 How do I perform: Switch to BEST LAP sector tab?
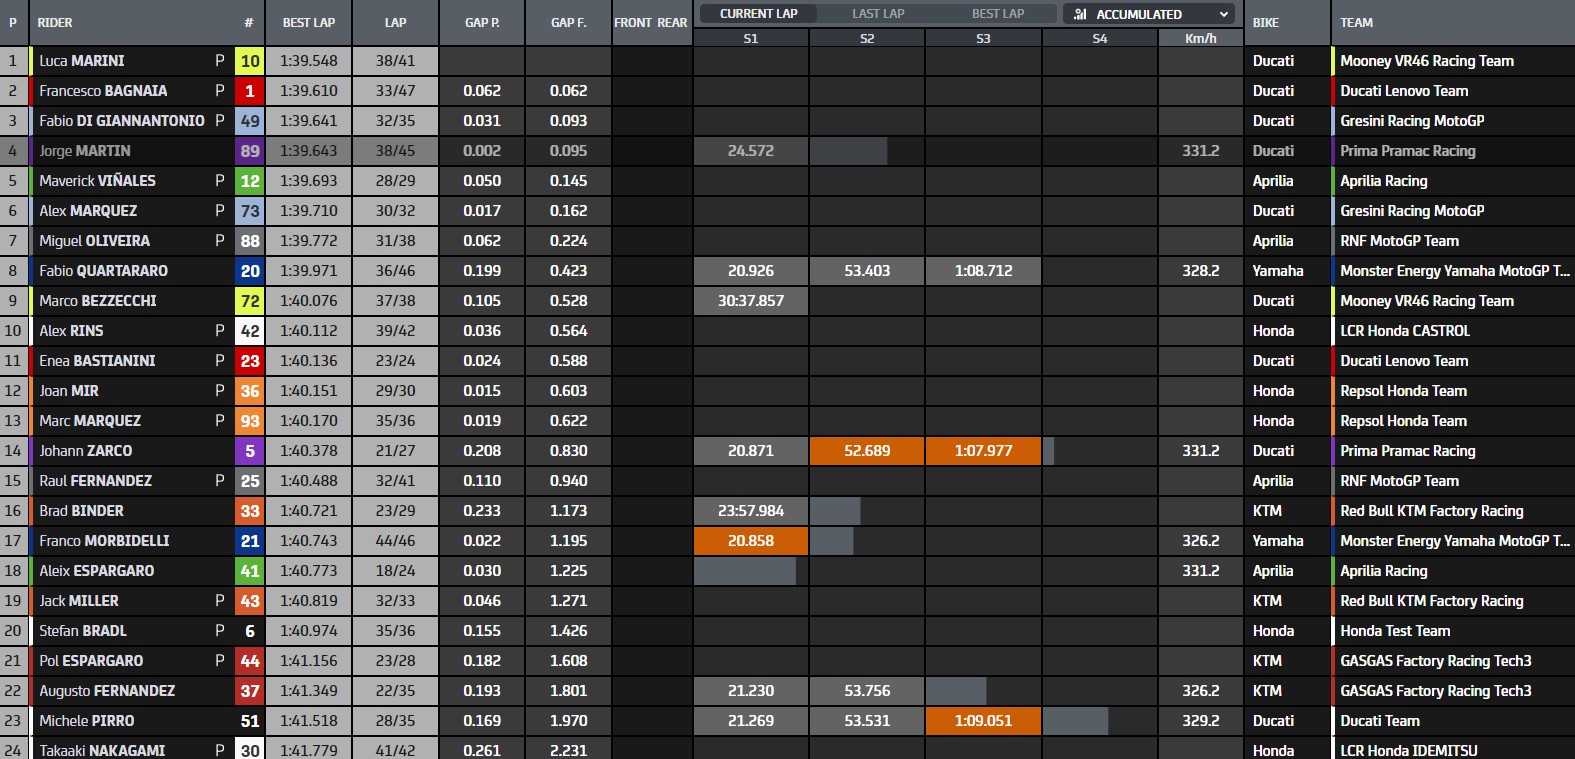998,14
